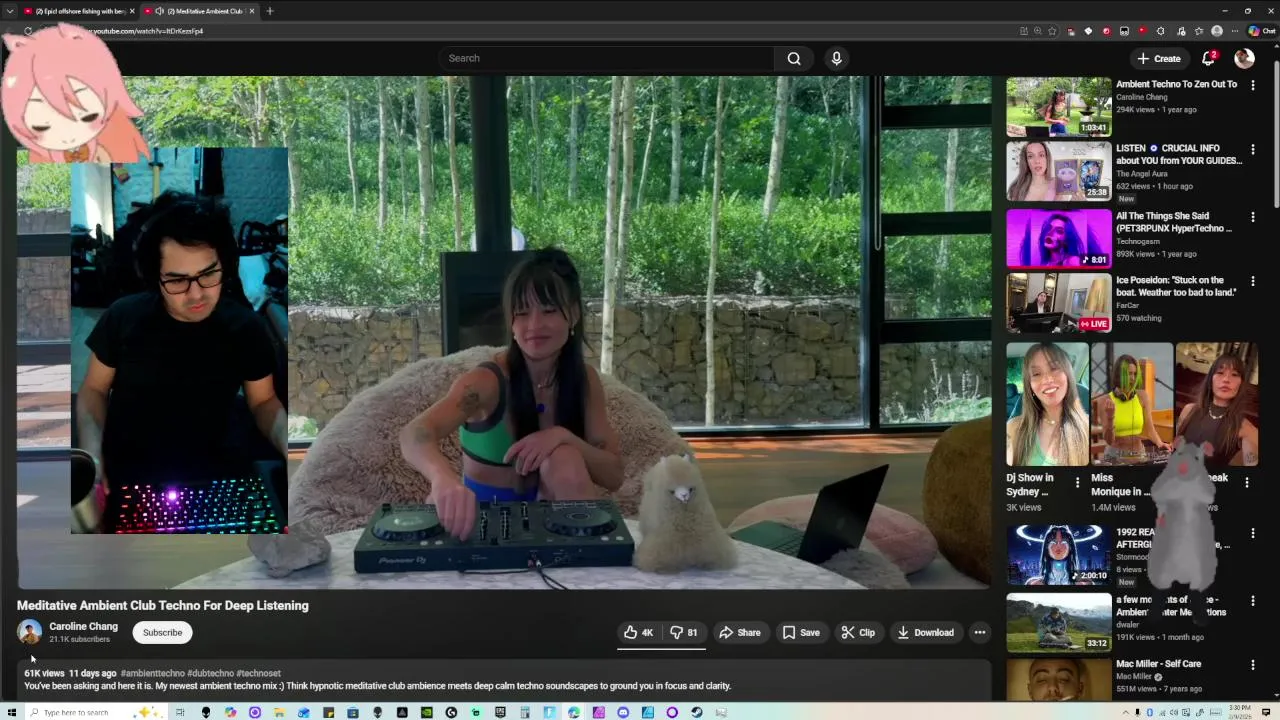Click Caroline Chang's channel avatar

pos(30,632)
